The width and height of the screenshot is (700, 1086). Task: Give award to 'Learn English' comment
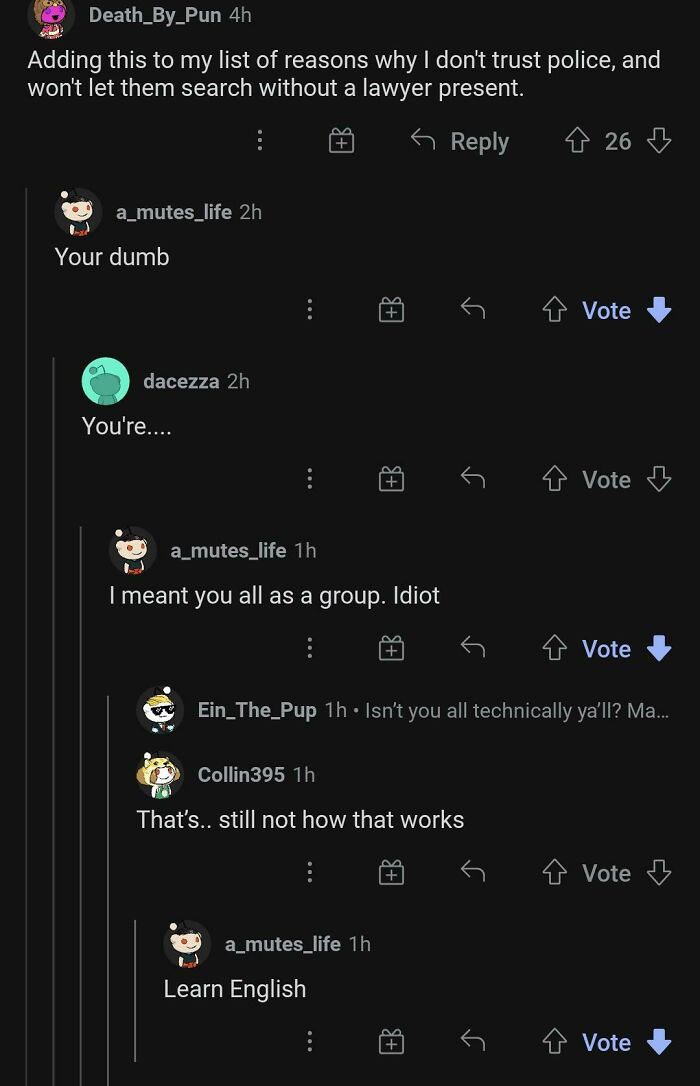(391, 1043)
